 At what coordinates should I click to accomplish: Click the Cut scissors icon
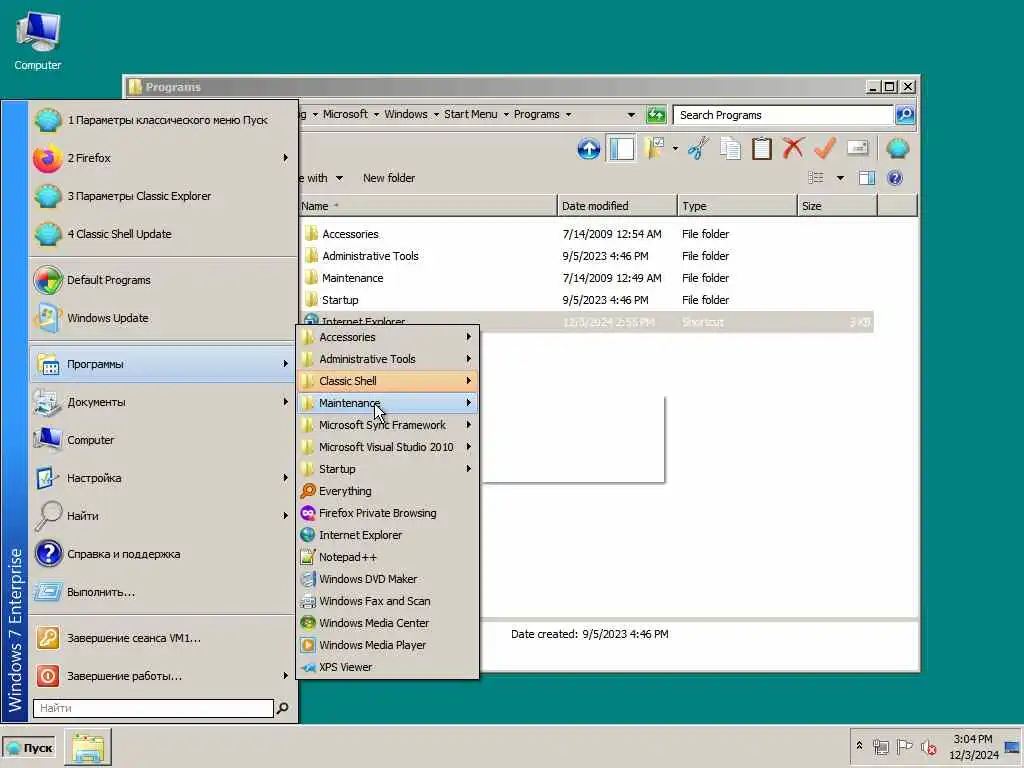tap(698, 149)
